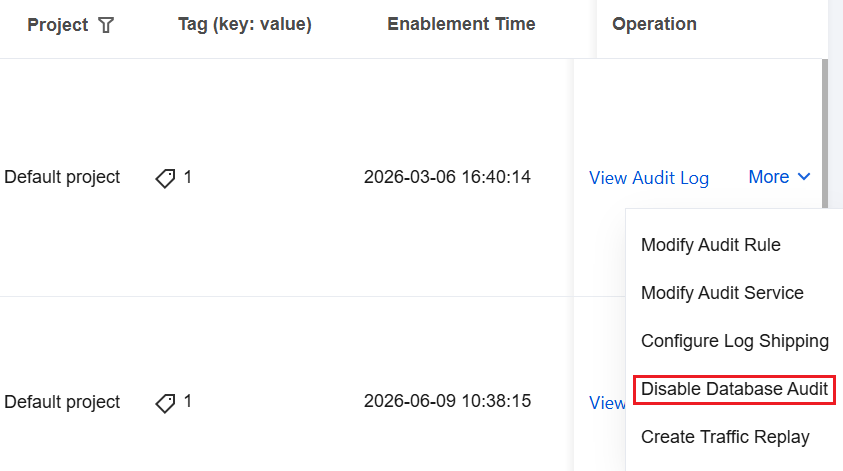
Task: Click Default project in the second row
Action: (x=62, y=402)
